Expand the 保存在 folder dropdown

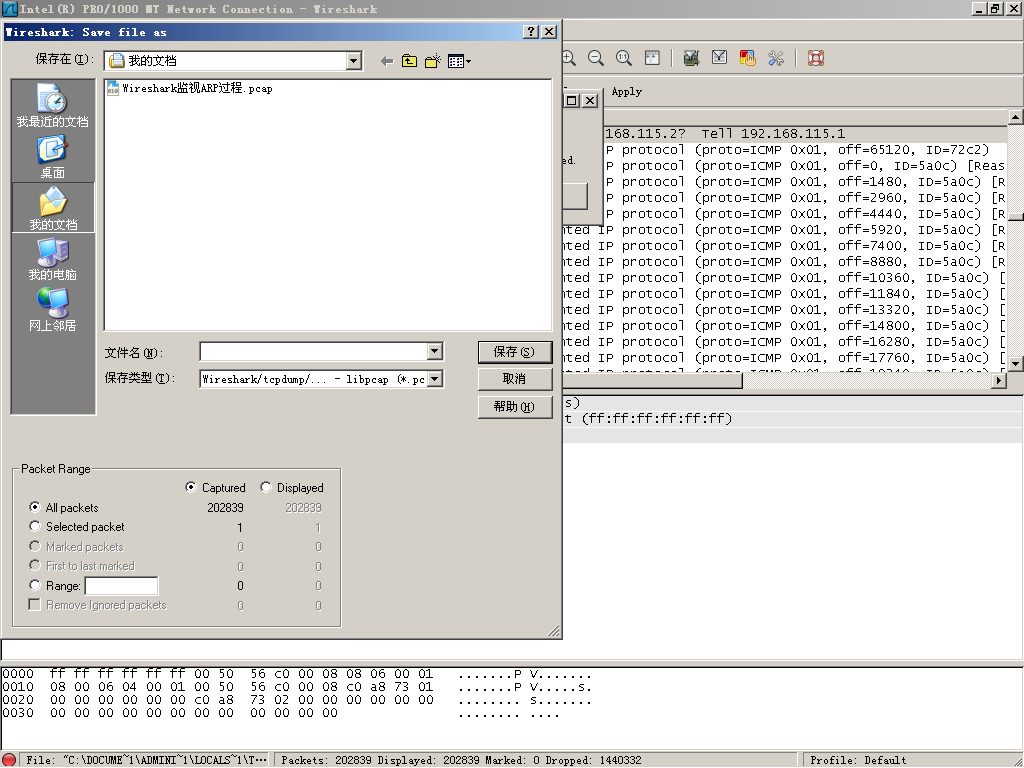(x=354, y=61)
